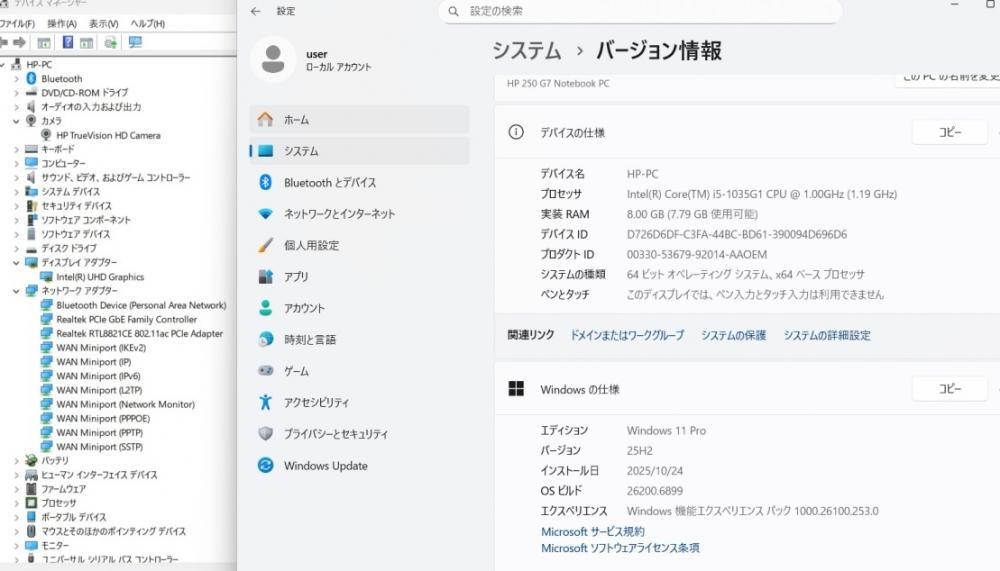Click the blue help question-mark toolbar icon
Screen dimensions: 1000x571
point(68,42)
